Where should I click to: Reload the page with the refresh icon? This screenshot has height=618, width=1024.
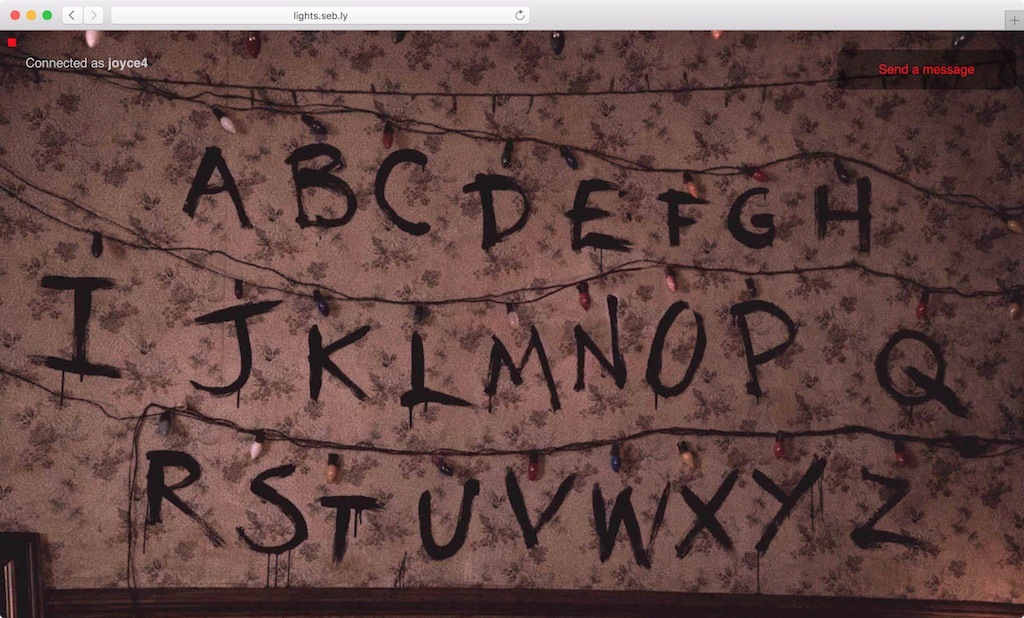pyautogui.click(x=519, y=15)
